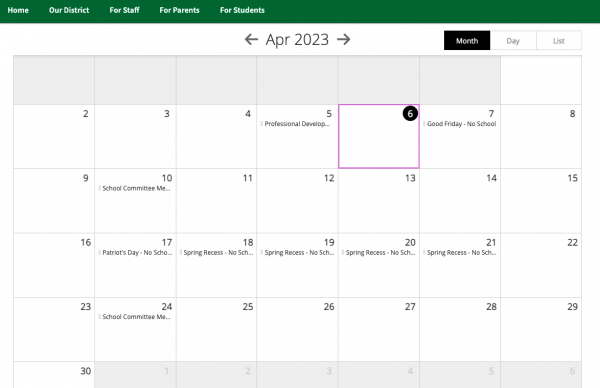Viewport: 600px width, 388px height.
Task: Click the Apr 2023 month heading
Action: coord(297,40)
